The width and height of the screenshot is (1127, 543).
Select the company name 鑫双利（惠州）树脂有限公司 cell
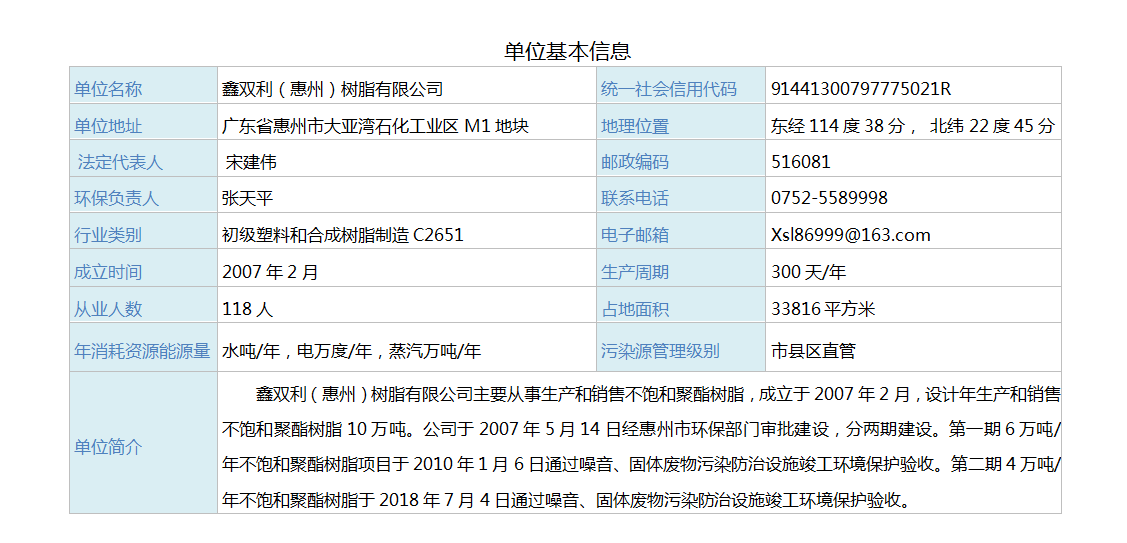[332, 89]
